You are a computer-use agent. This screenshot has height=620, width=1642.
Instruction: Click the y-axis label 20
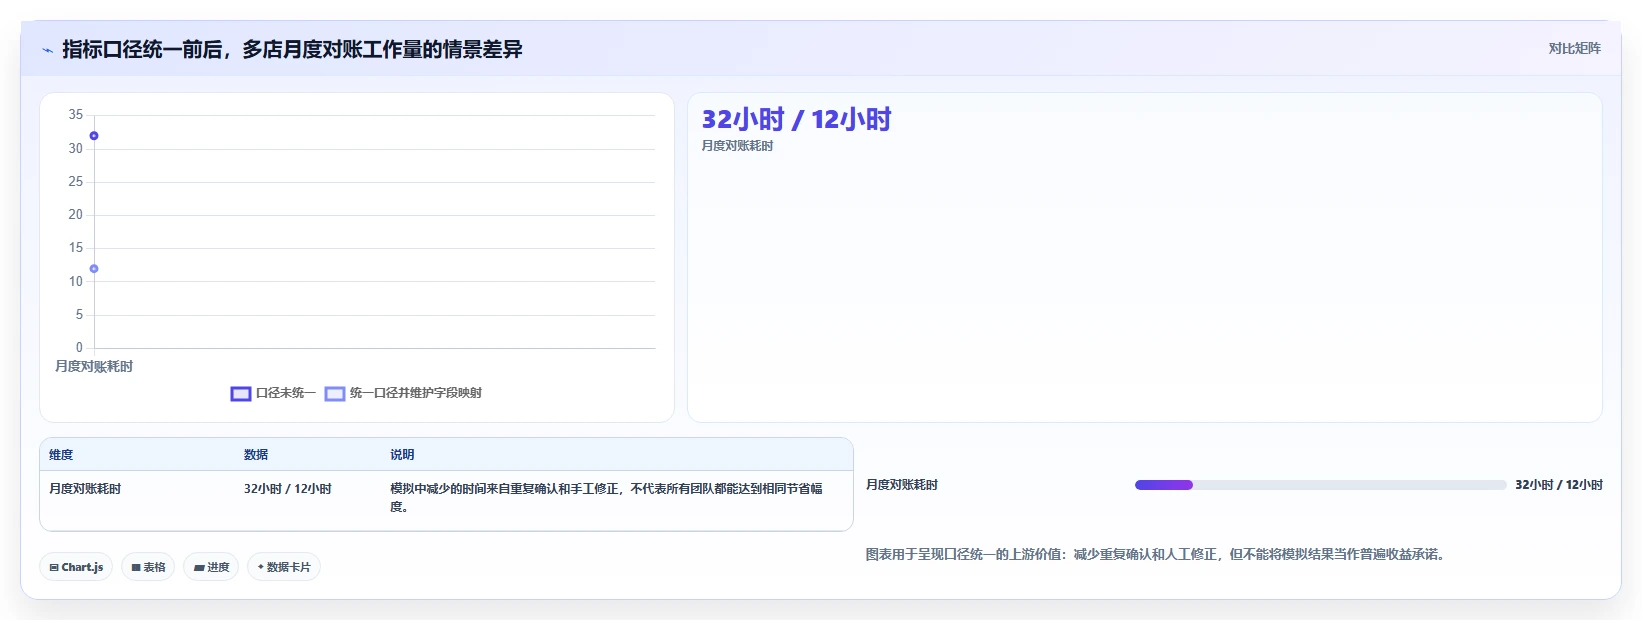pyautogui.click(x=76, y=215)
